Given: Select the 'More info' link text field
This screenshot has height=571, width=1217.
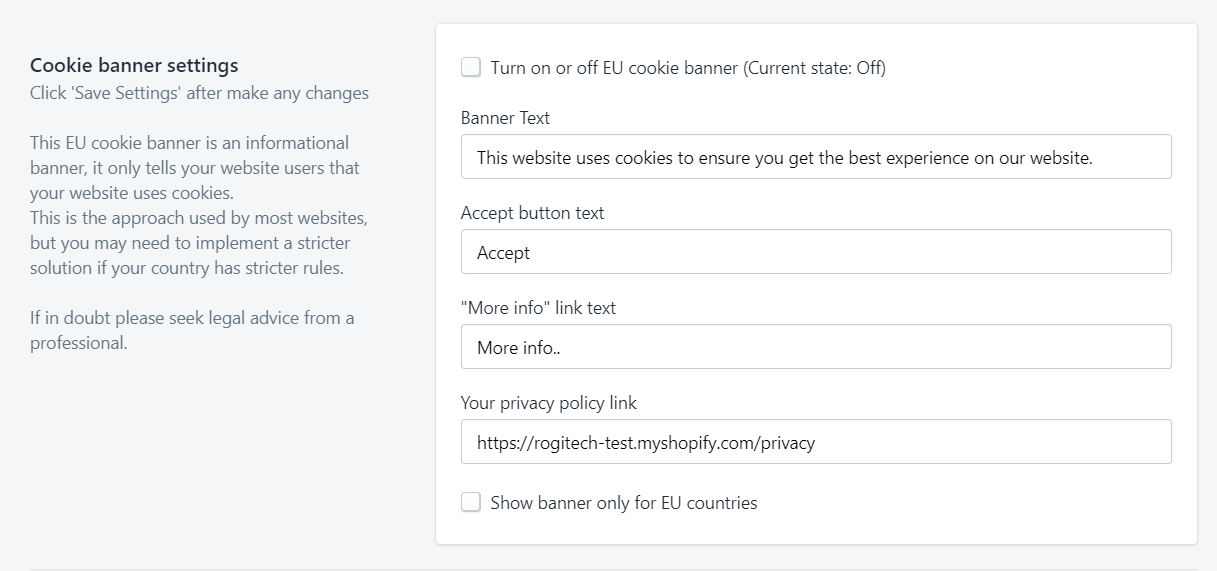Looking at the screenshot, I should point(815,347).
